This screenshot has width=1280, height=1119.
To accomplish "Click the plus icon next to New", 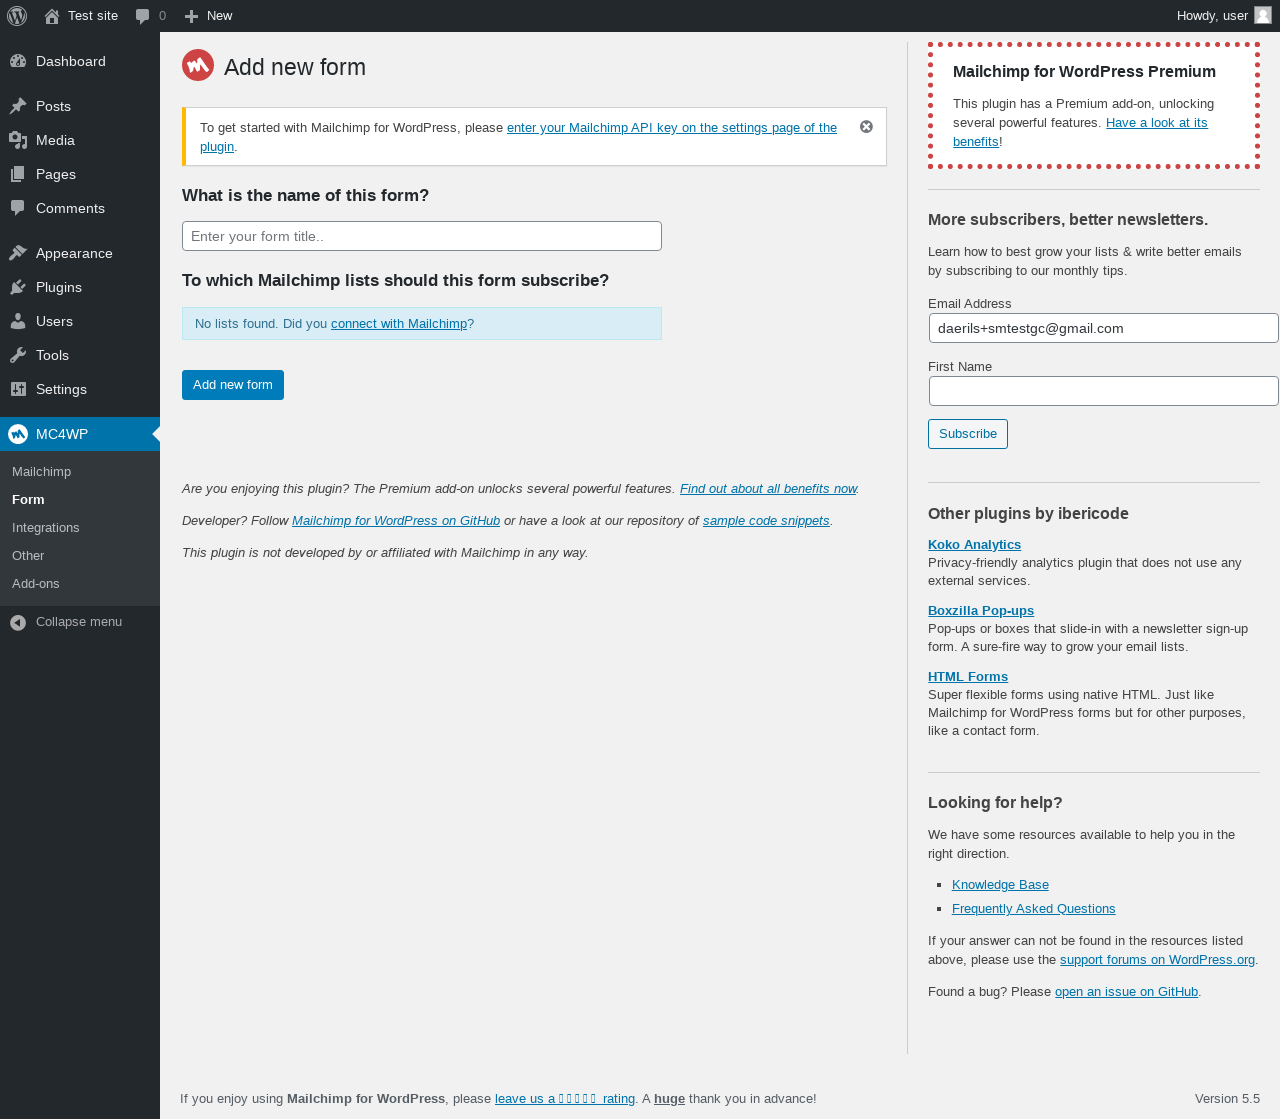I will coord(192,16).
